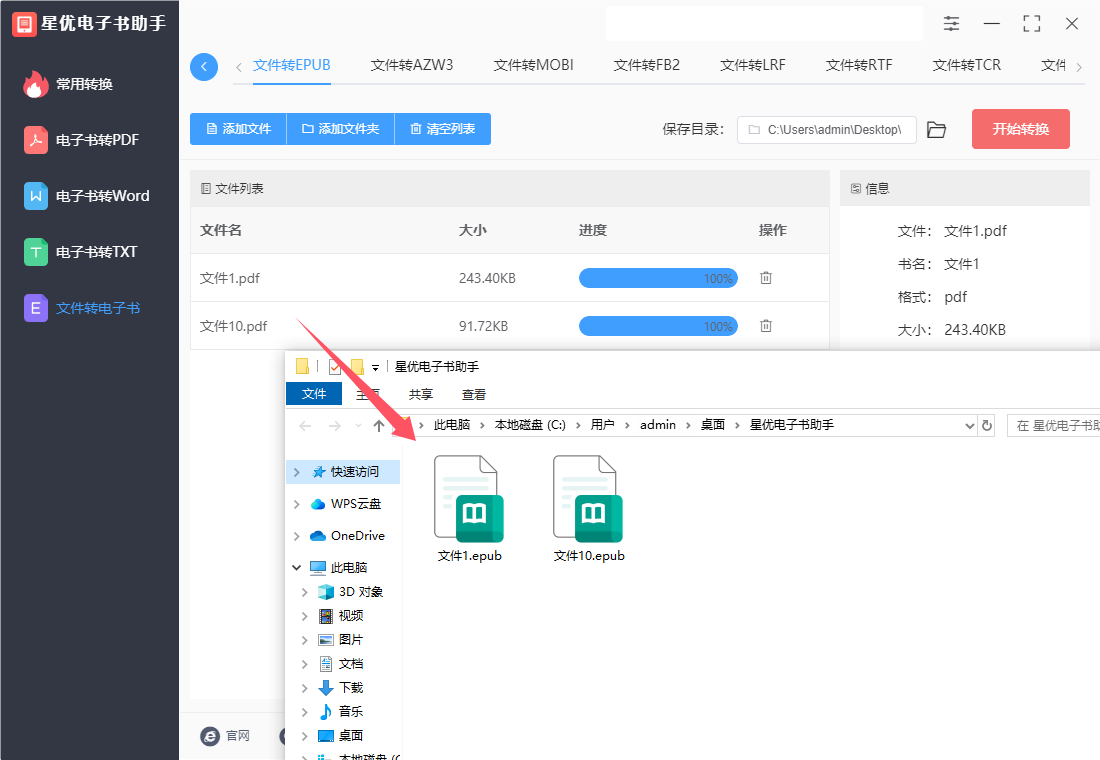
Task: Click the blue circular back button
Action: point(204,67)
